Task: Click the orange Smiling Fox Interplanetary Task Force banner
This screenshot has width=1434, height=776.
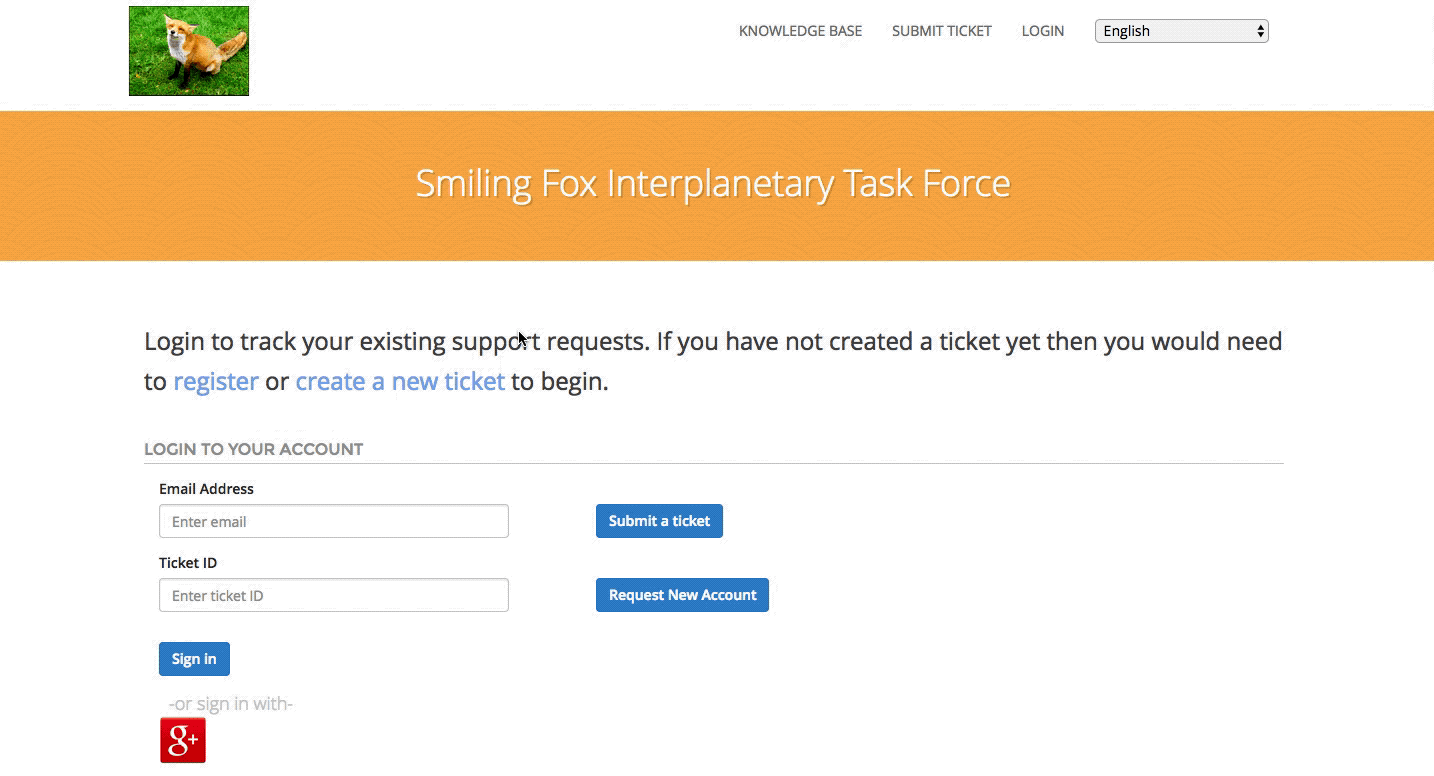Action: pyautogui.click(x=713, y=185)
